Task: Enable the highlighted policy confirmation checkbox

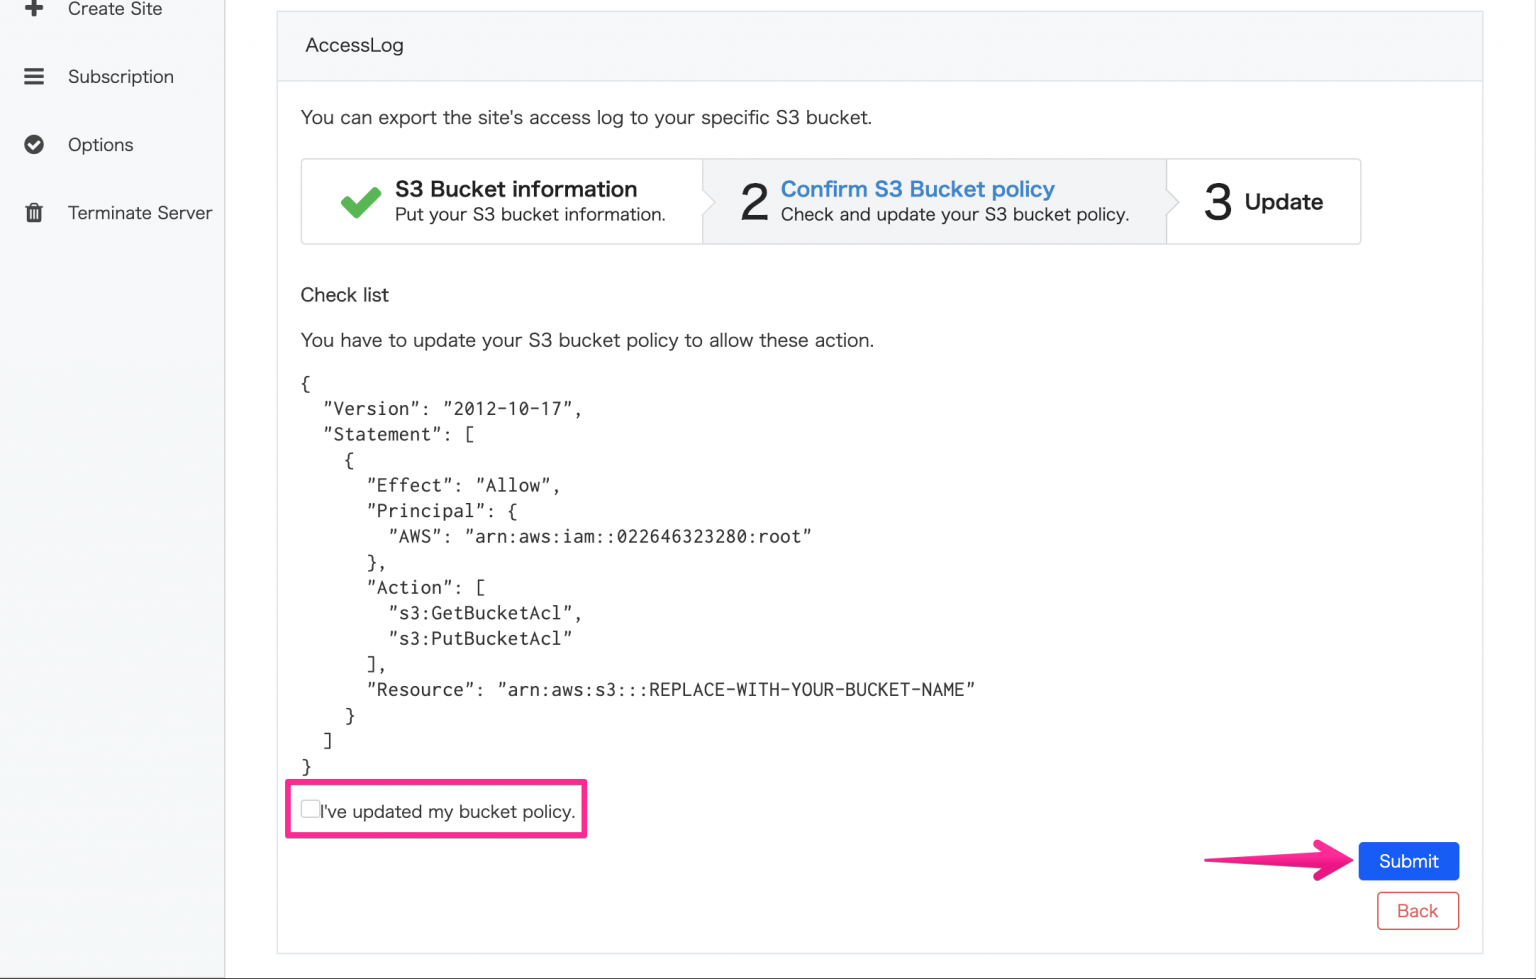Action: [310, 808]
